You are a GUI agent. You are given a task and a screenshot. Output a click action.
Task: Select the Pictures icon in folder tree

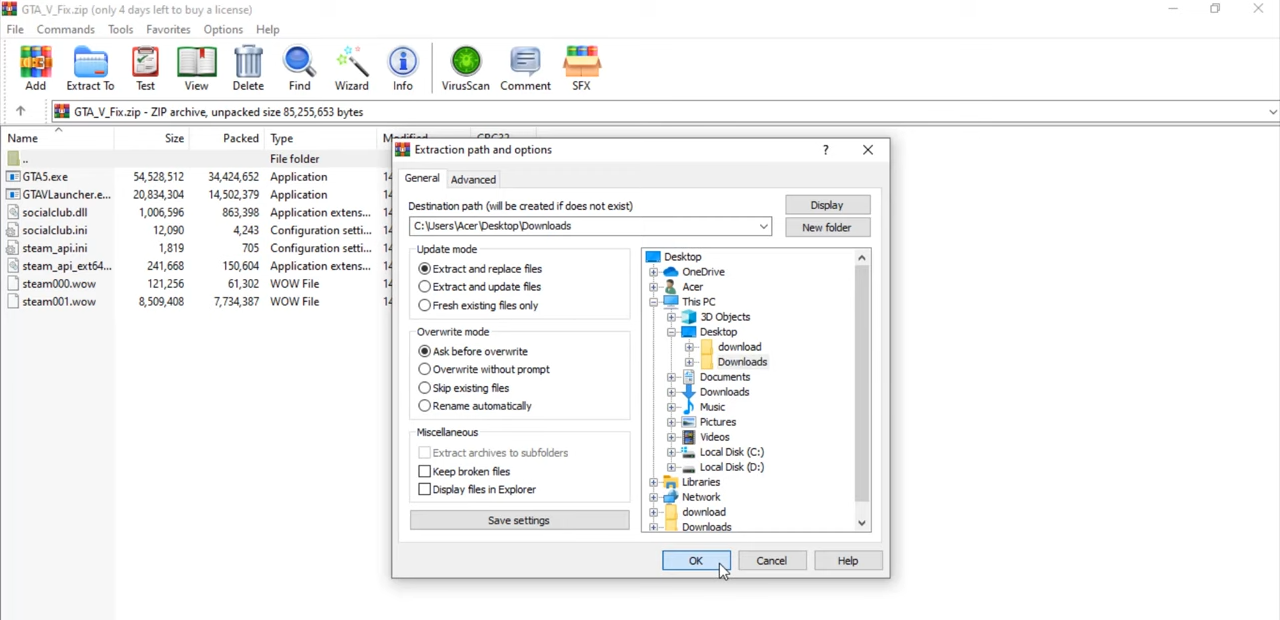[689, 422]
